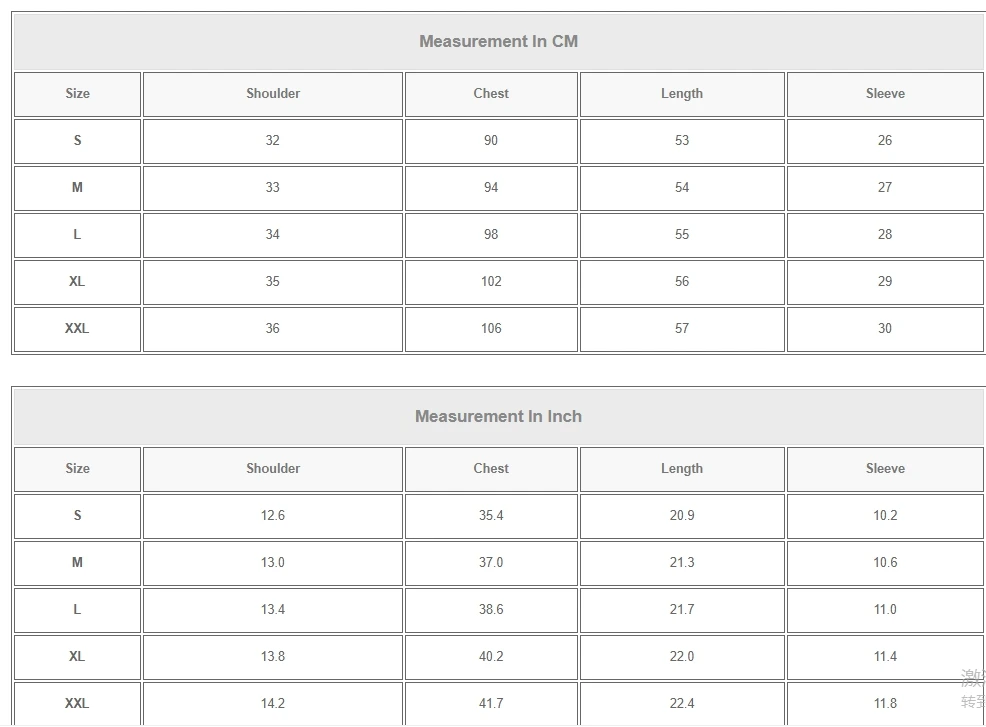Click the XXL size cell in CM table
Screen dimensions: 986x727
pos(77,328)
